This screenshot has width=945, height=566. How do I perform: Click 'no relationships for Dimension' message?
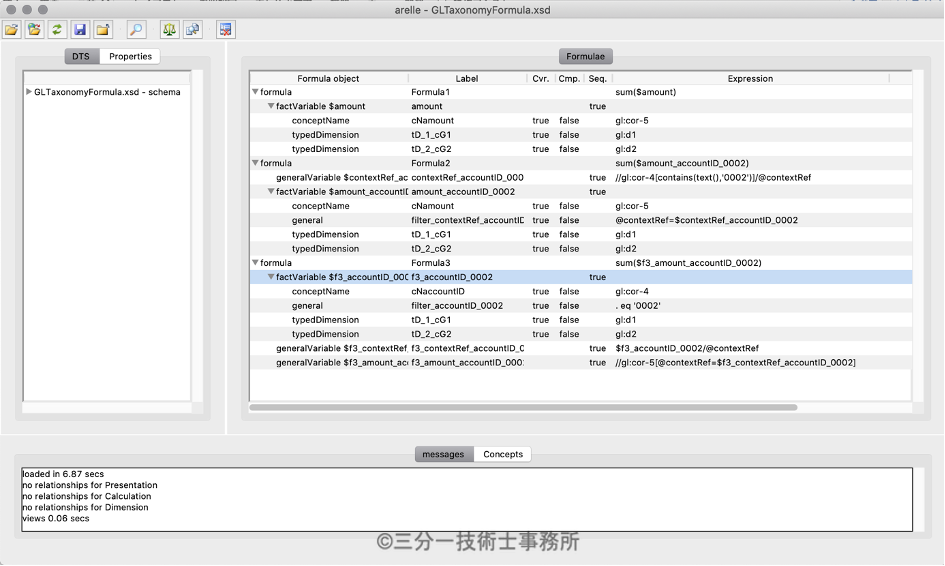(x=85, y=507)
